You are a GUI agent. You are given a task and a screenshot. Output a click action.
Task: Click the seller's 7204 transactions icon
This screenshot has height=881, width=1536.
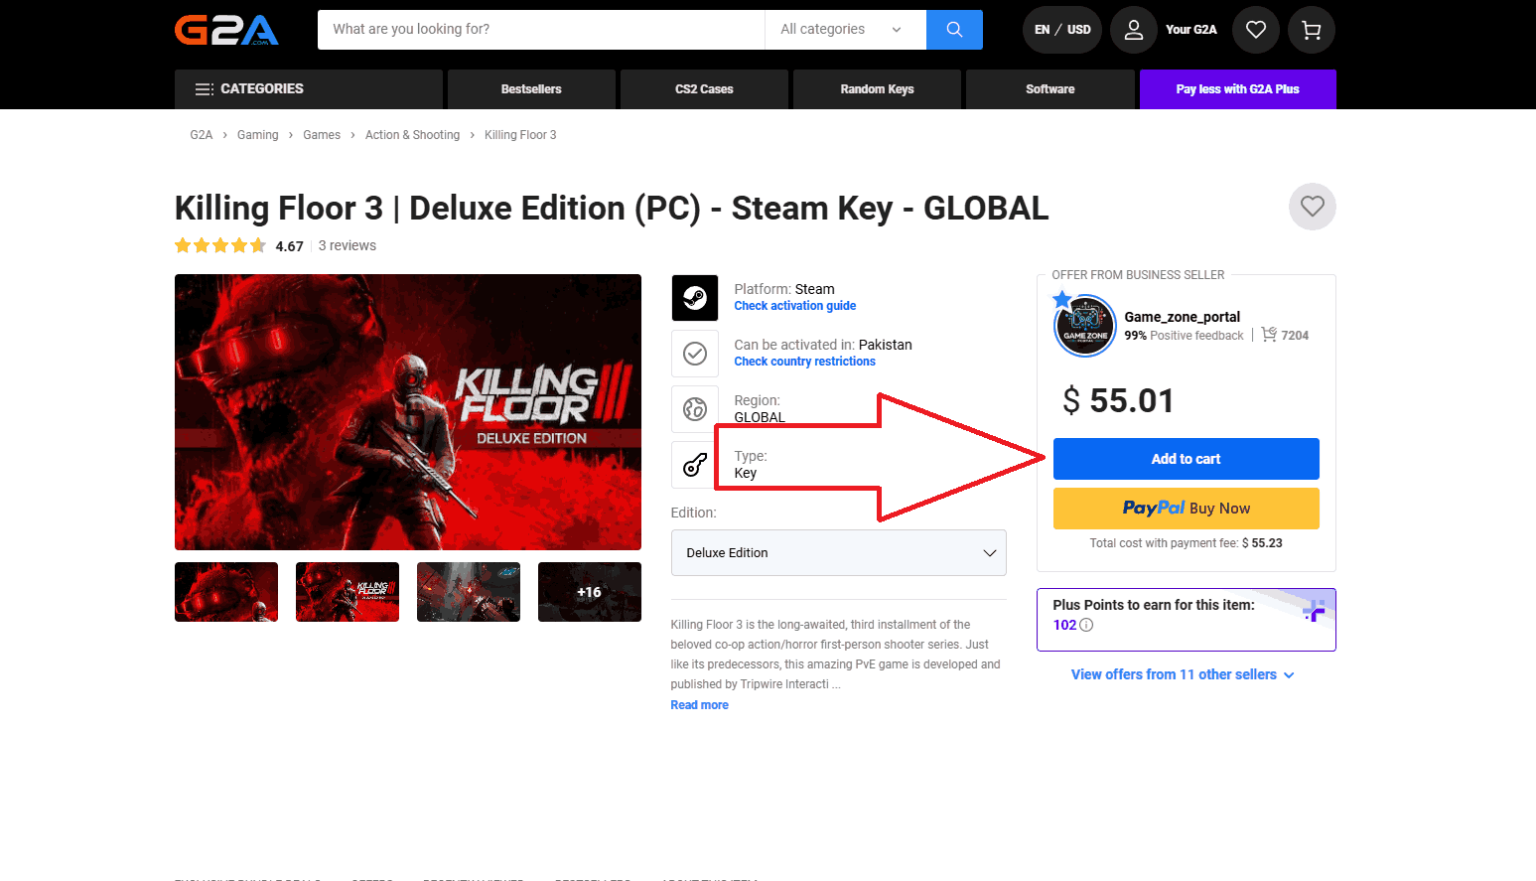[x=1268, y=334]
